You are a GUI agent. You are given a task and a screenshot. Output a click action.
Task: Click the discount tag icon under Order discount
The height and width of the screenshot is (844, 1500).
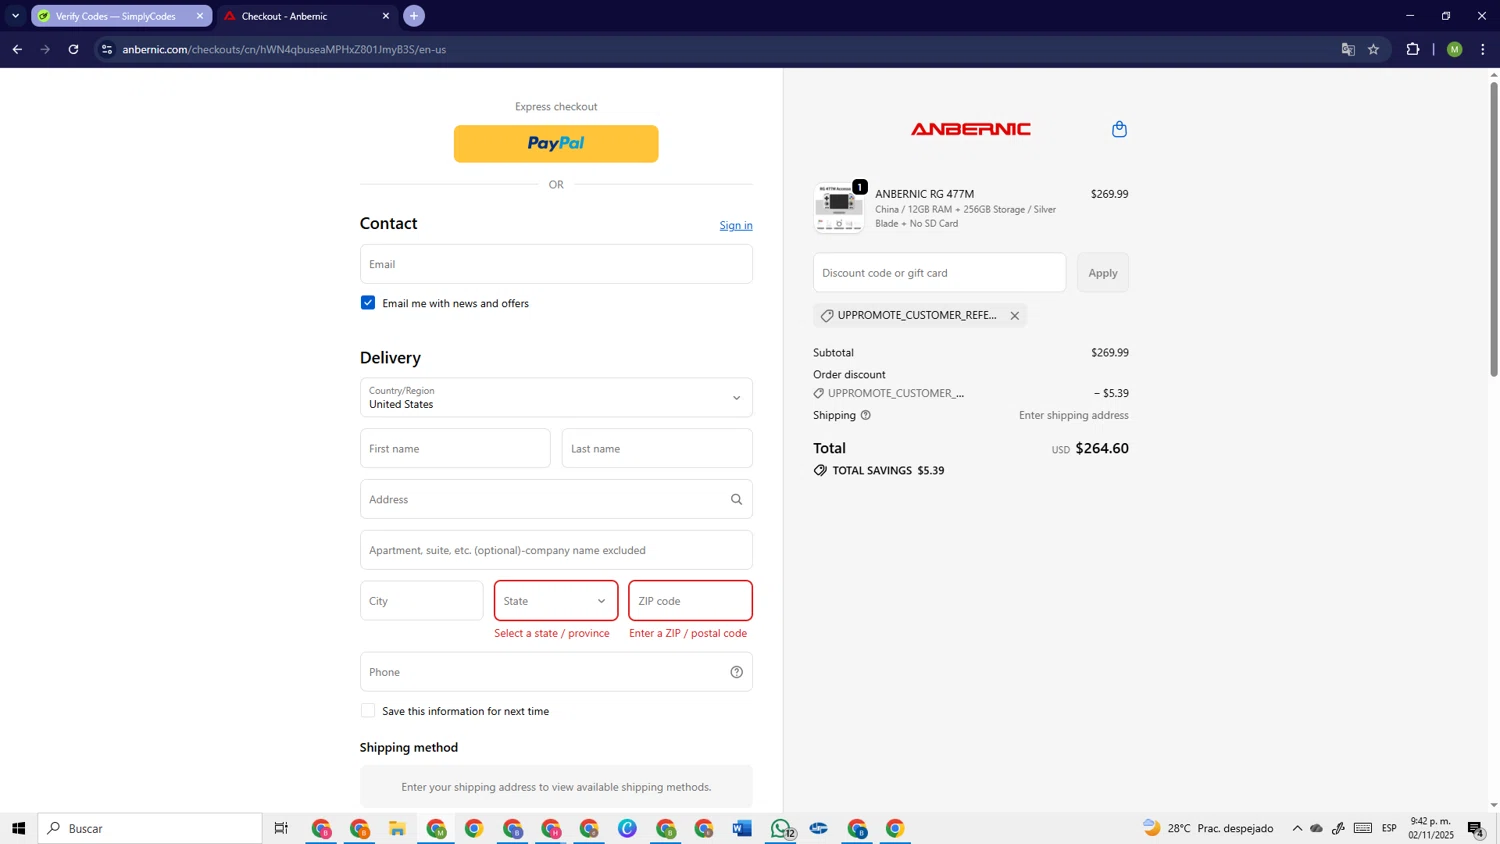point(819,393)
